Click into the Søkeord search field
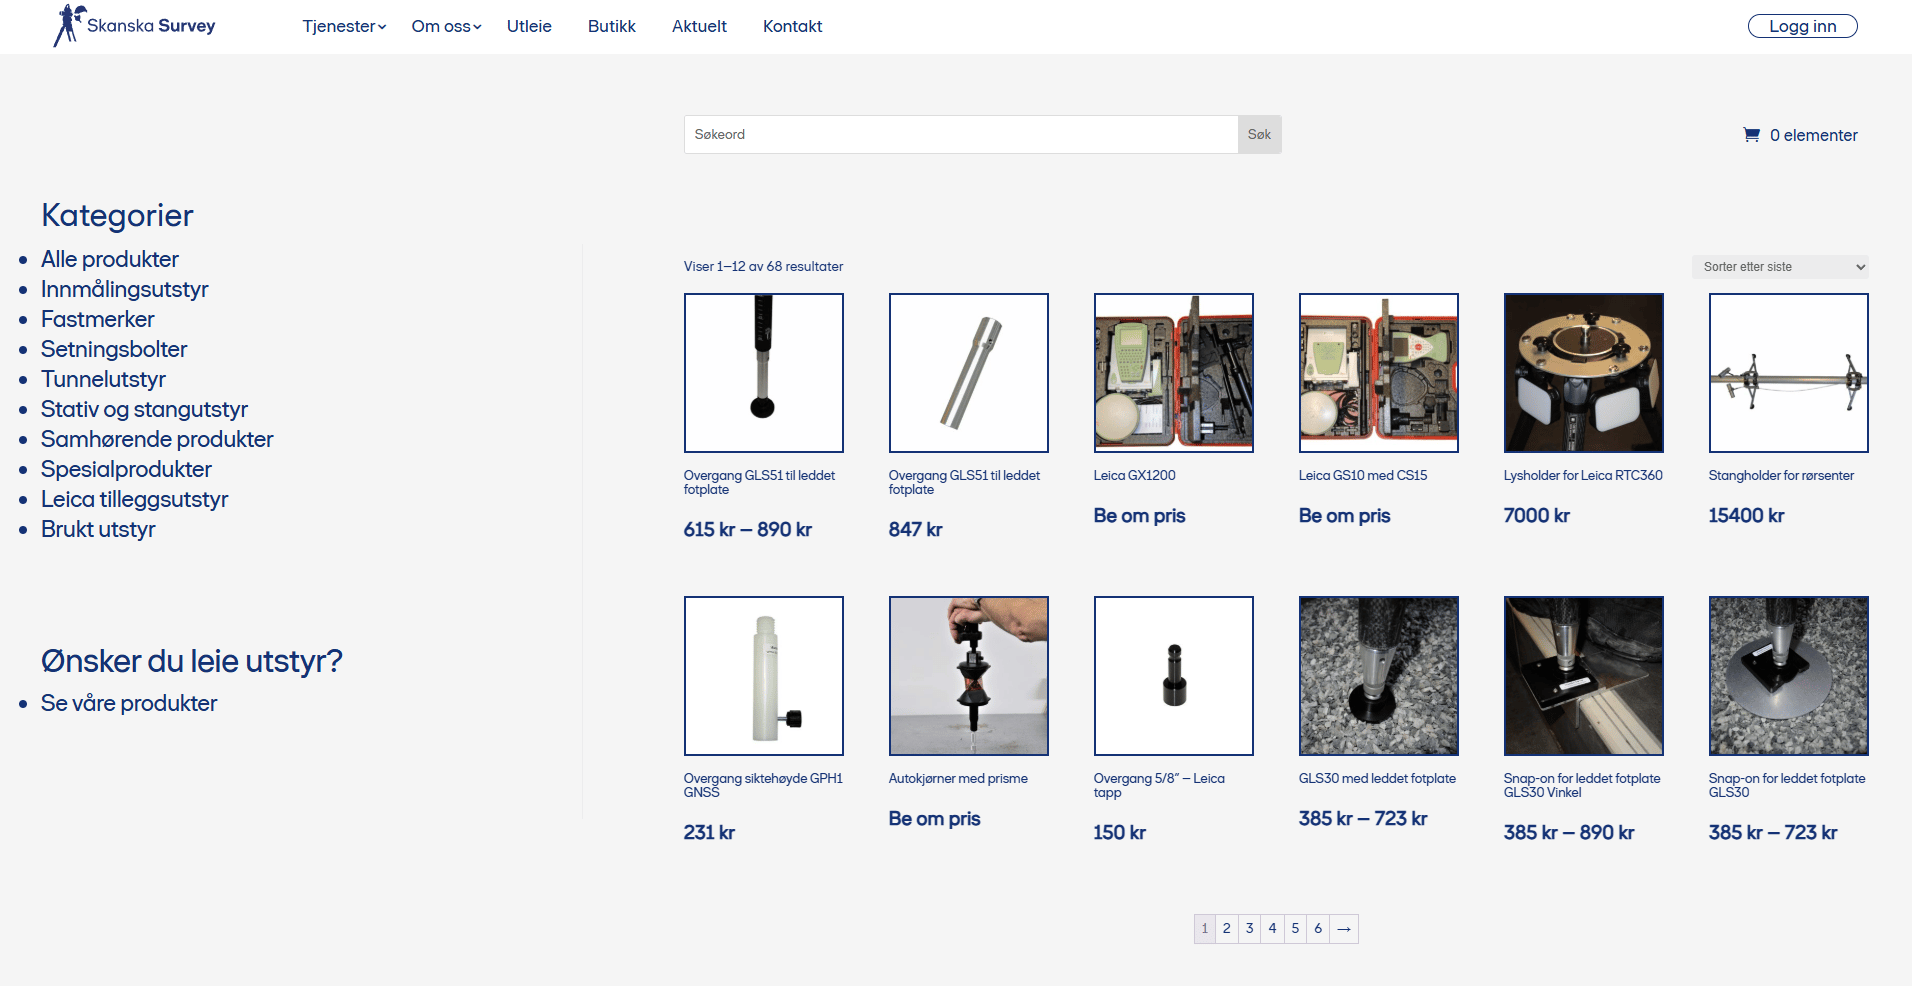This screenshot has width=1912, height=986. tap(961, 134)
